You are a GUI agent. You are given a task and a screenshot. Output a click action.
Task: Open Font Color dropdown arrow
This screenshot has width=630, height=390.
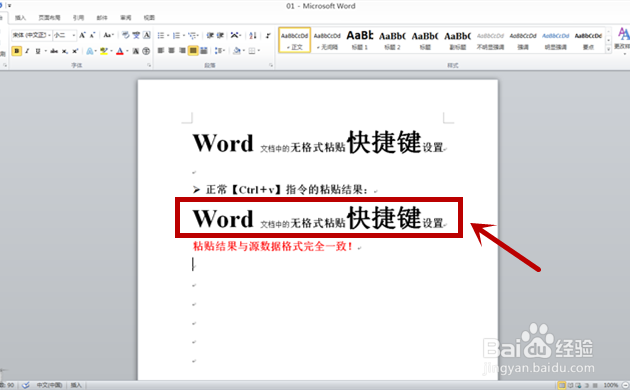127,51
